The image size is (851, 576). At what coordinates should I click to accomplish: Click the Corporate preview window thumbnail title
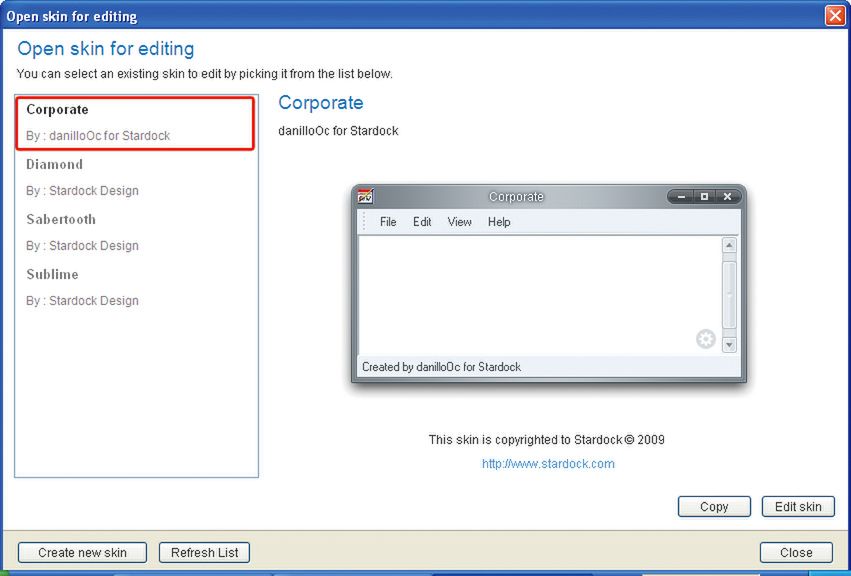pyautogui.click(x=516, y=197)
